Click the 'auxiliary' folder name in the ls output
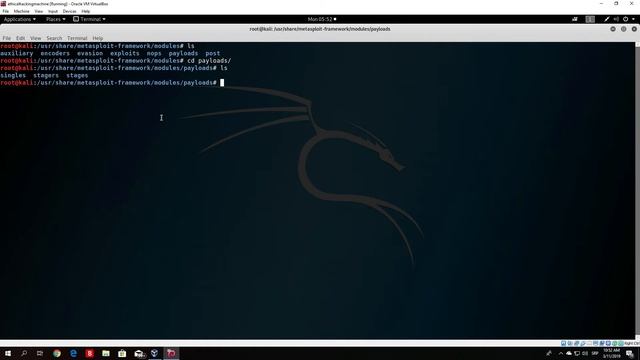 [17, 53]
